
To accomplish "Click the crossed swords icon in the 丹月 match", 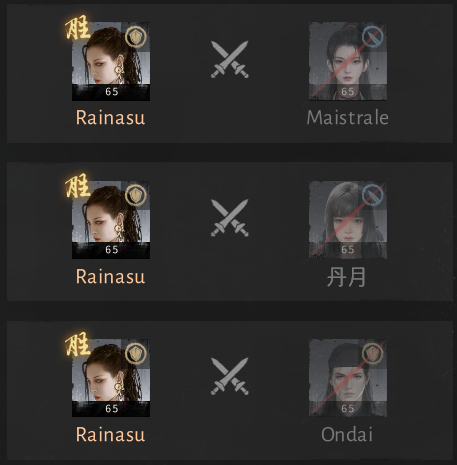I will [x=230, y=218].
